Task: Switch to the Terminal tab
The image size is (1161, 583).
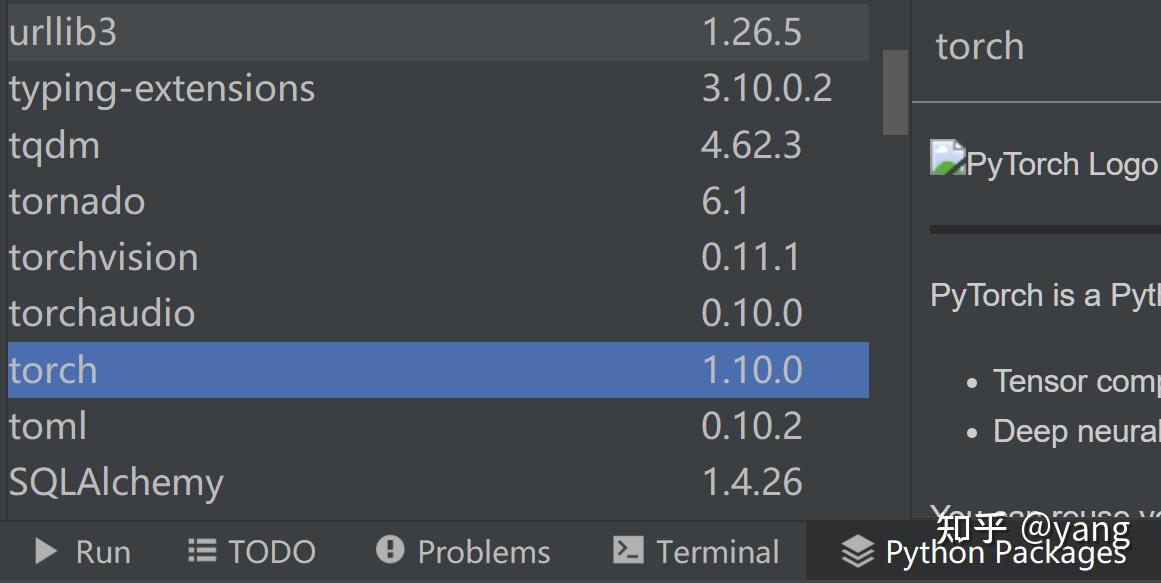Action: [697, 552]
